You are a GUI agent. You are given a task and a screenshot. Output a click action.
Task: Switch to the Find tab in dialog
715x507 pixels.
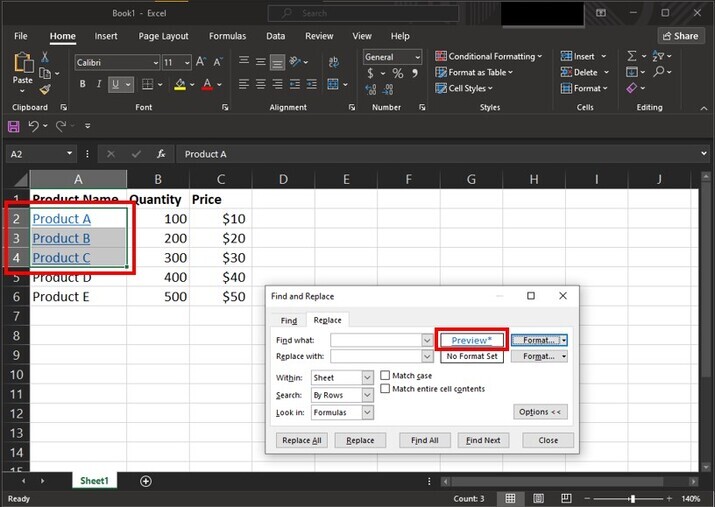point(288,321)
